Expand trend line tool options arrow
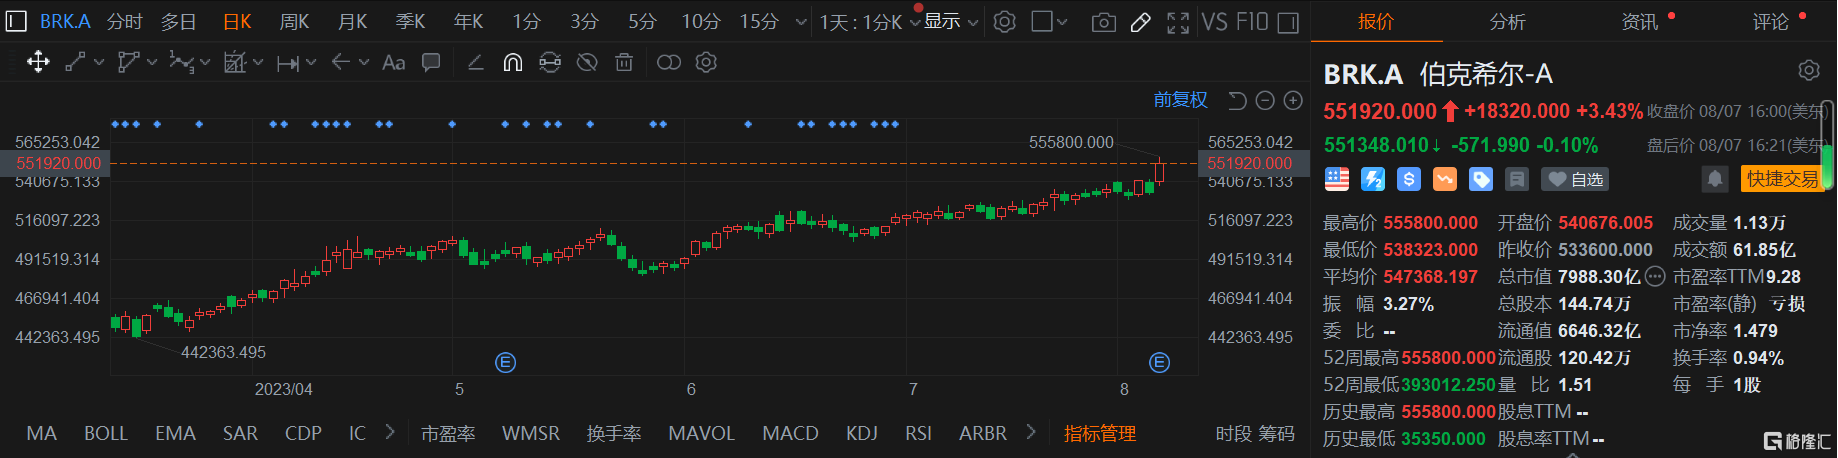The image size is (1838, 458). click(x=99, y=63)
